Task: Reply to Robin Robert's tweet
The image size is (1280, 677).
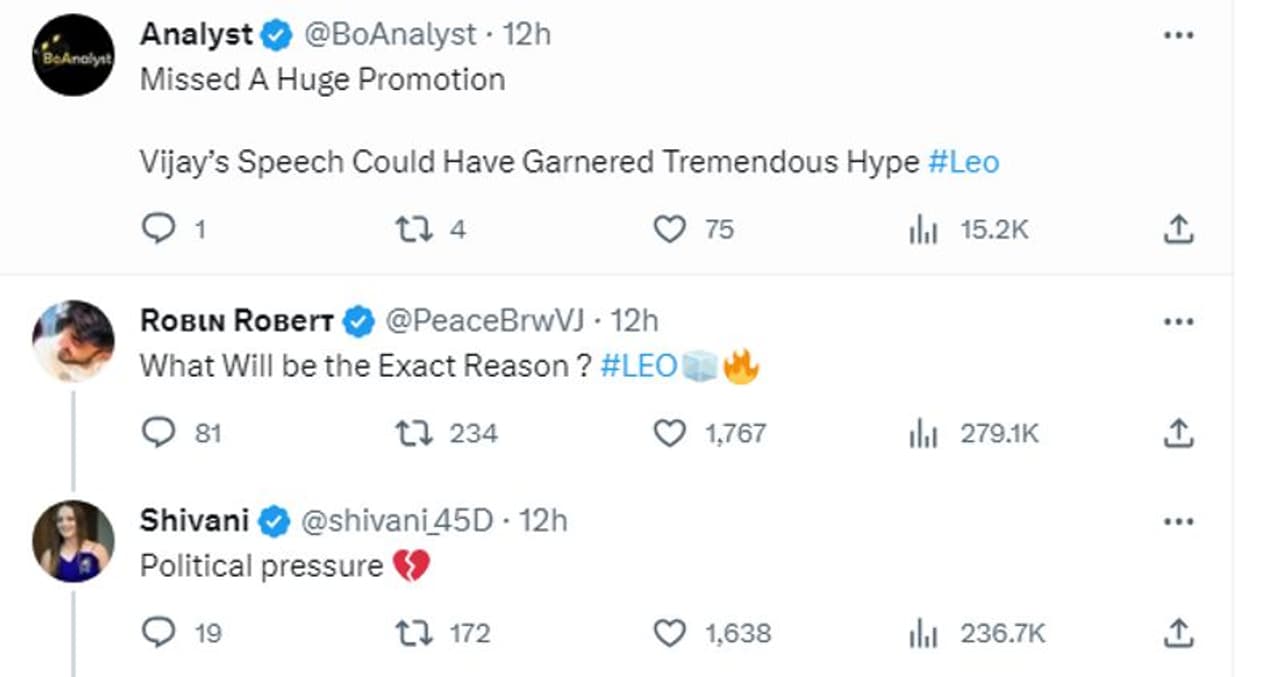Action: tap(159, 433)
